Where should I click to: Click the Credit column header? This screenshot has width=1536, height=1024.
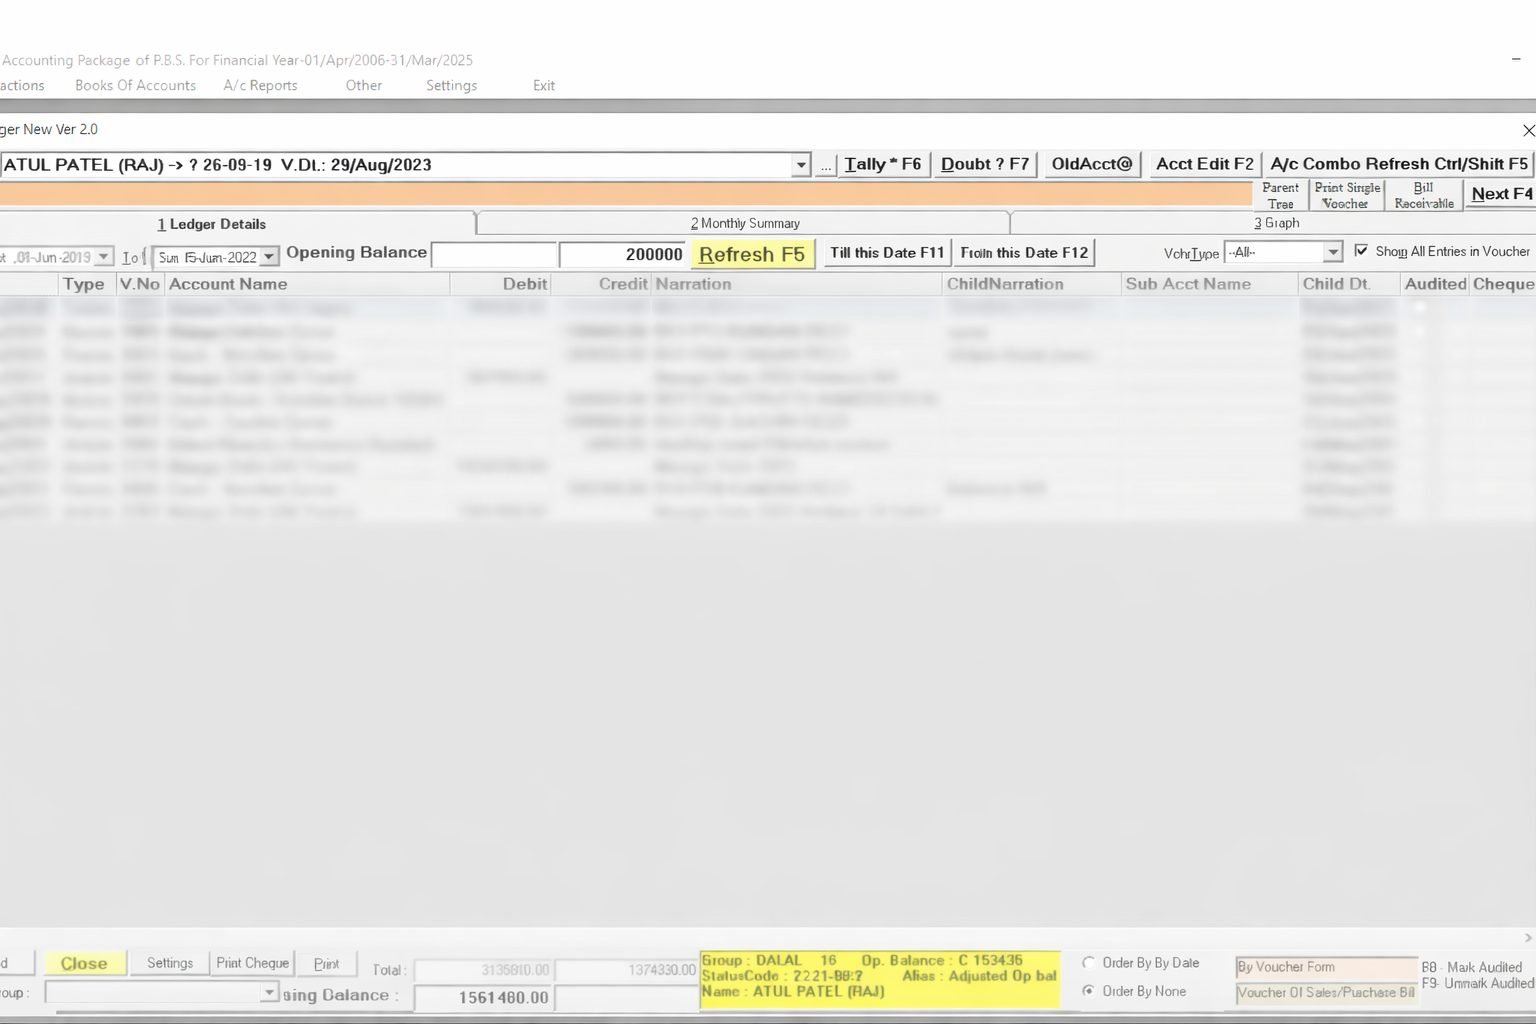pos(602,284)
